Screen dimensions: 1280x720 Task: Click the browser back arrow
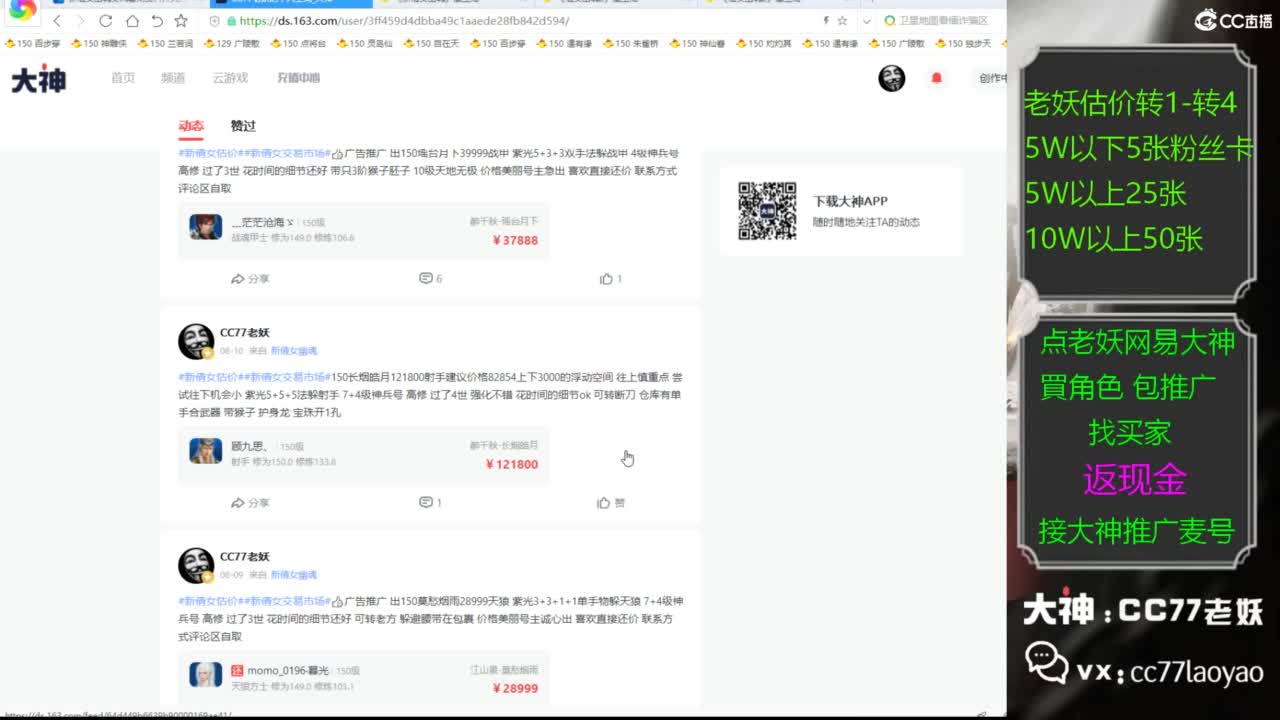pos(57,20)
